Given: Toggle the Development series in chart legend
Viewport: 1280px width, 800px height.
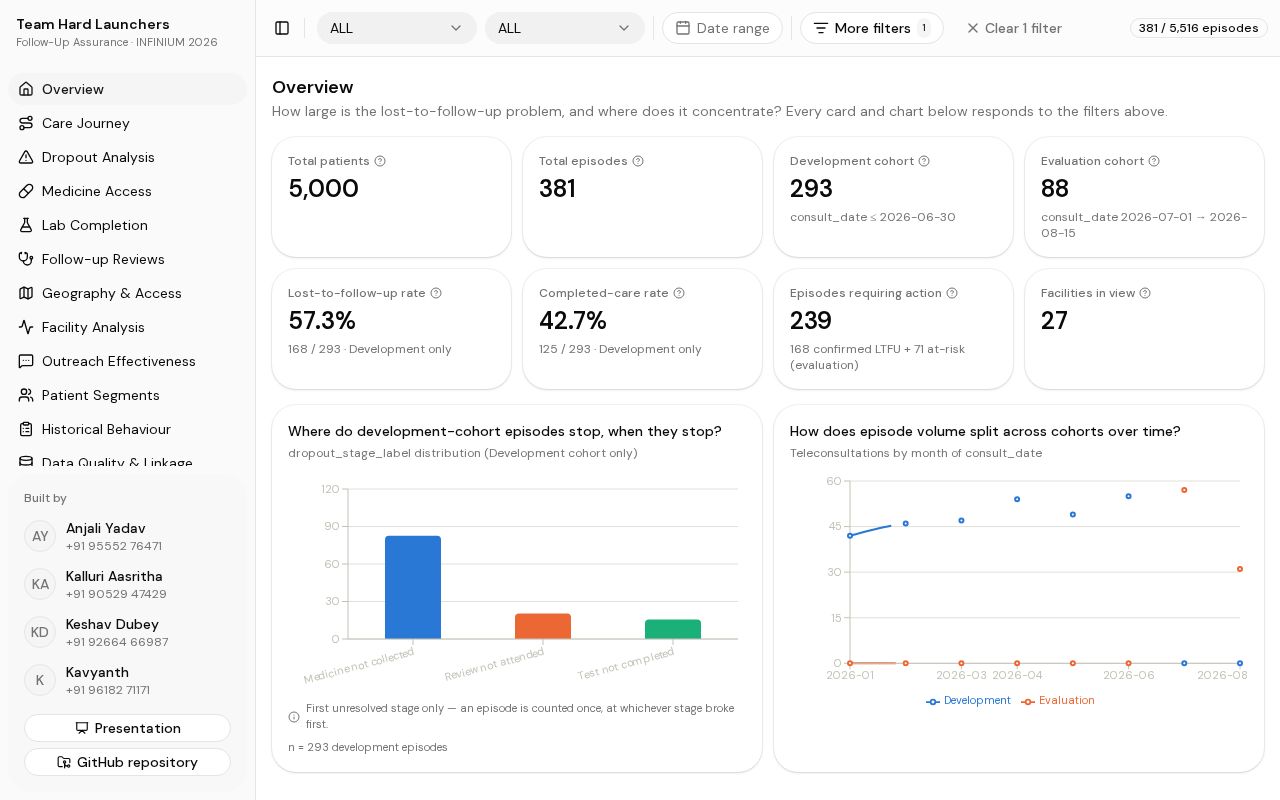Looking at the screenshot, I should (x=969, y=701).
